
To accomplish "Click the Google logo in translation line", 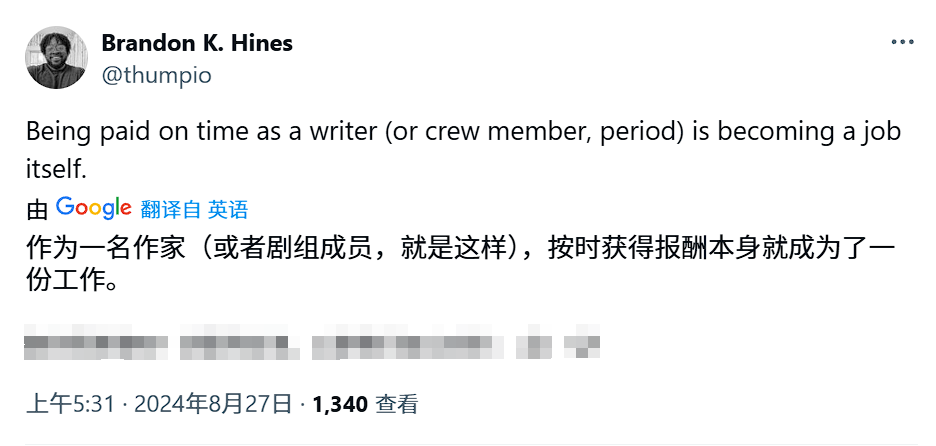I will [94, 208].
